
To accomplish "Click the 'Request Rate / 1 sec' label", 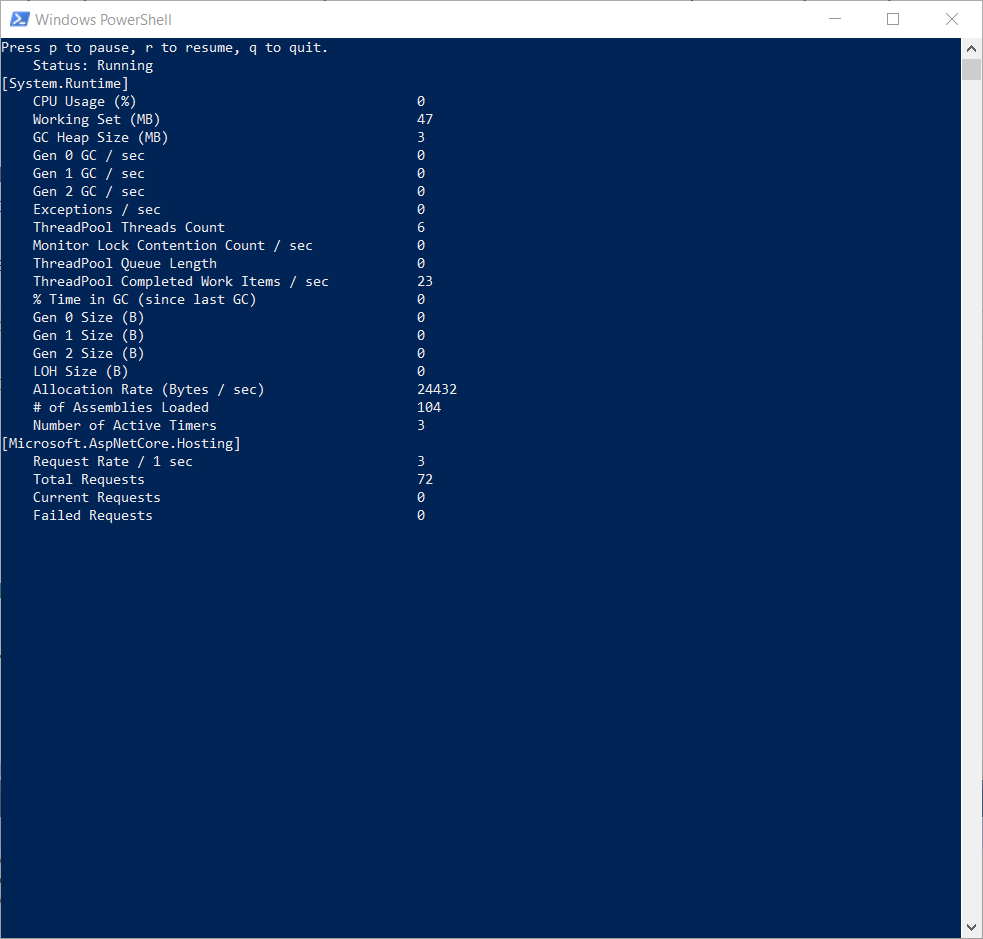I will pos(112,462).
